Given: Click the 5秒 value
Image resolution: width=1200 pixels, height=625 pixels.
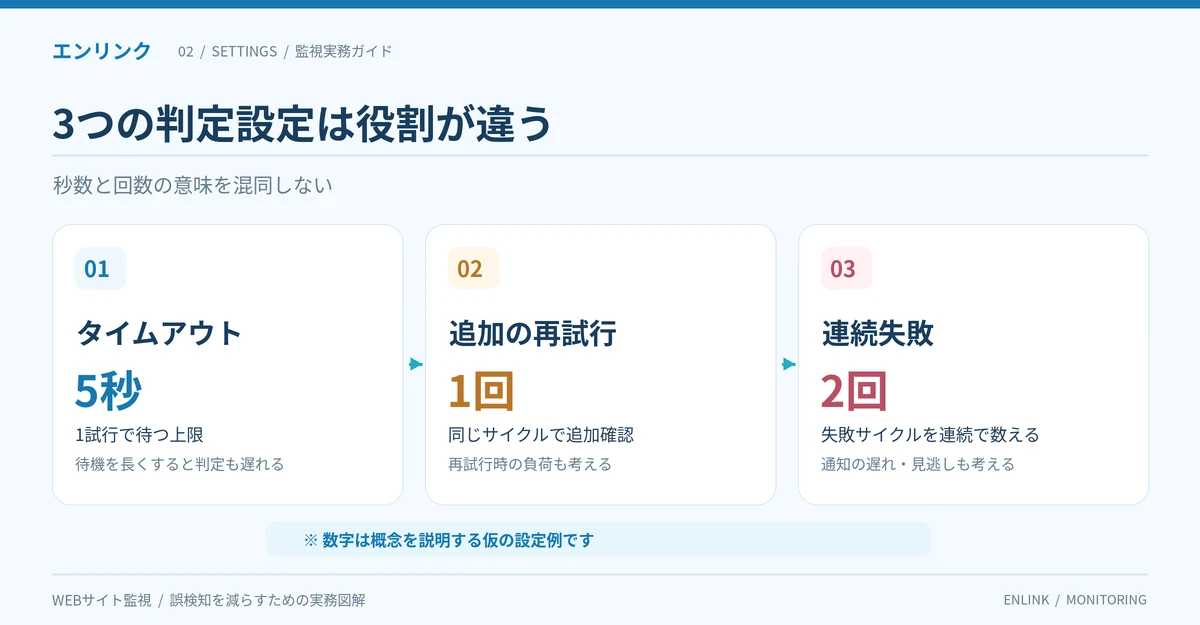Looking at the screenshot, I should (108, 390).
